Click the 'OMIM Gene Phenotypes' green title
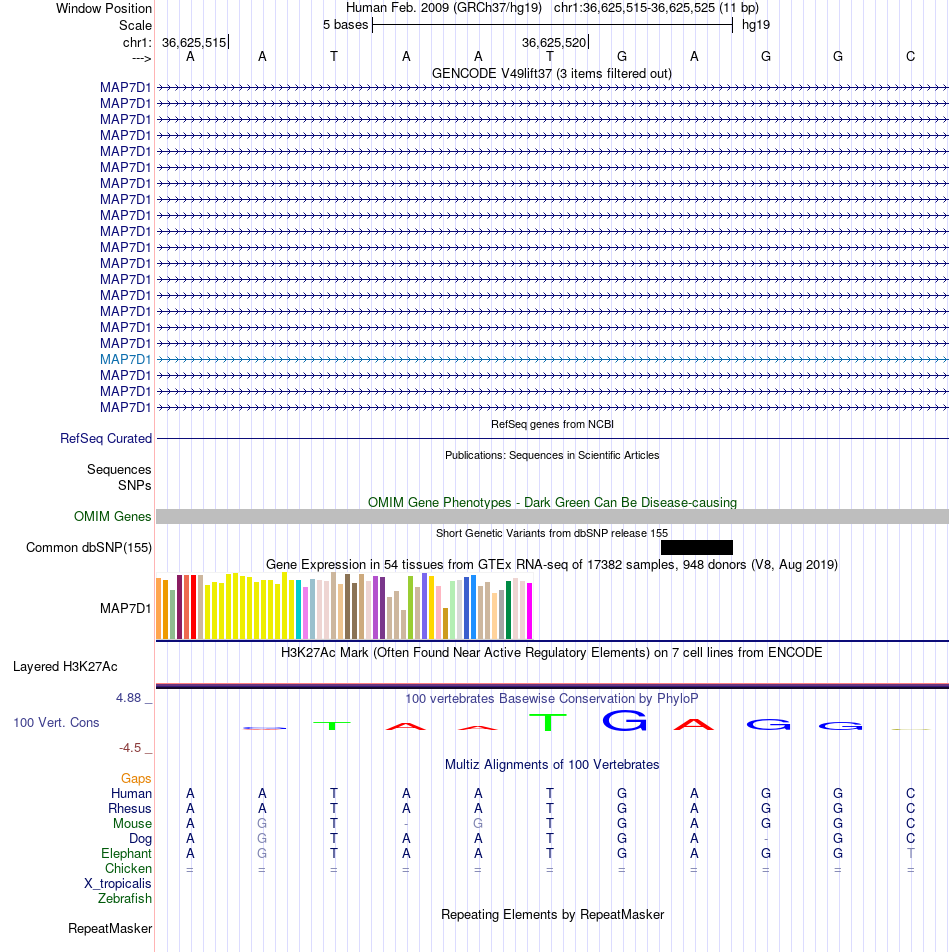The height and width of the screenshot is (952, 950). pos(552,502)
